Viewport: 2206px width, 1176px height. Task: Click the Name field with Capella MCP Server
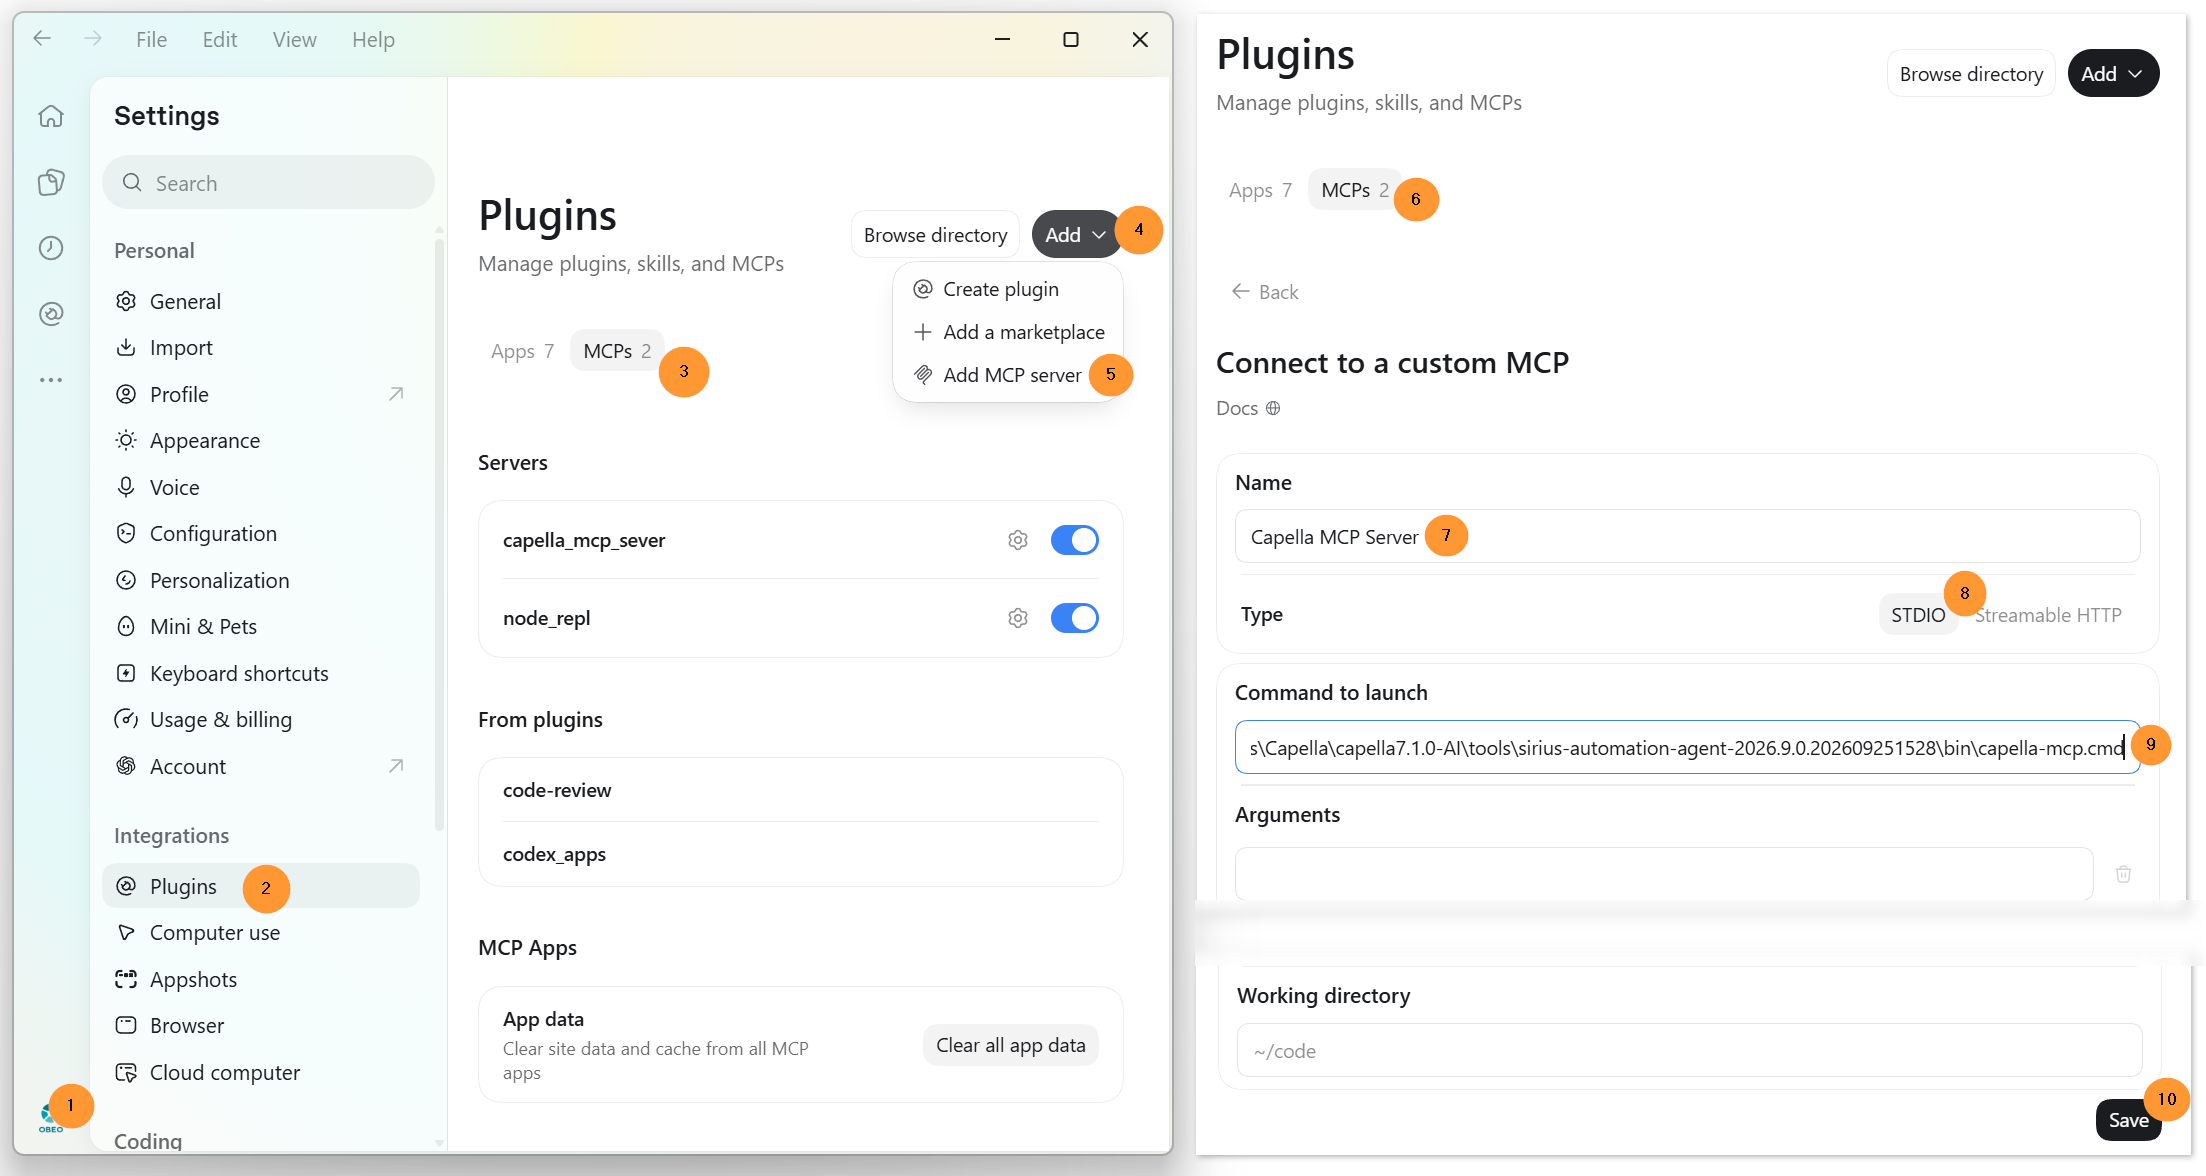(x=1687, y=537)
